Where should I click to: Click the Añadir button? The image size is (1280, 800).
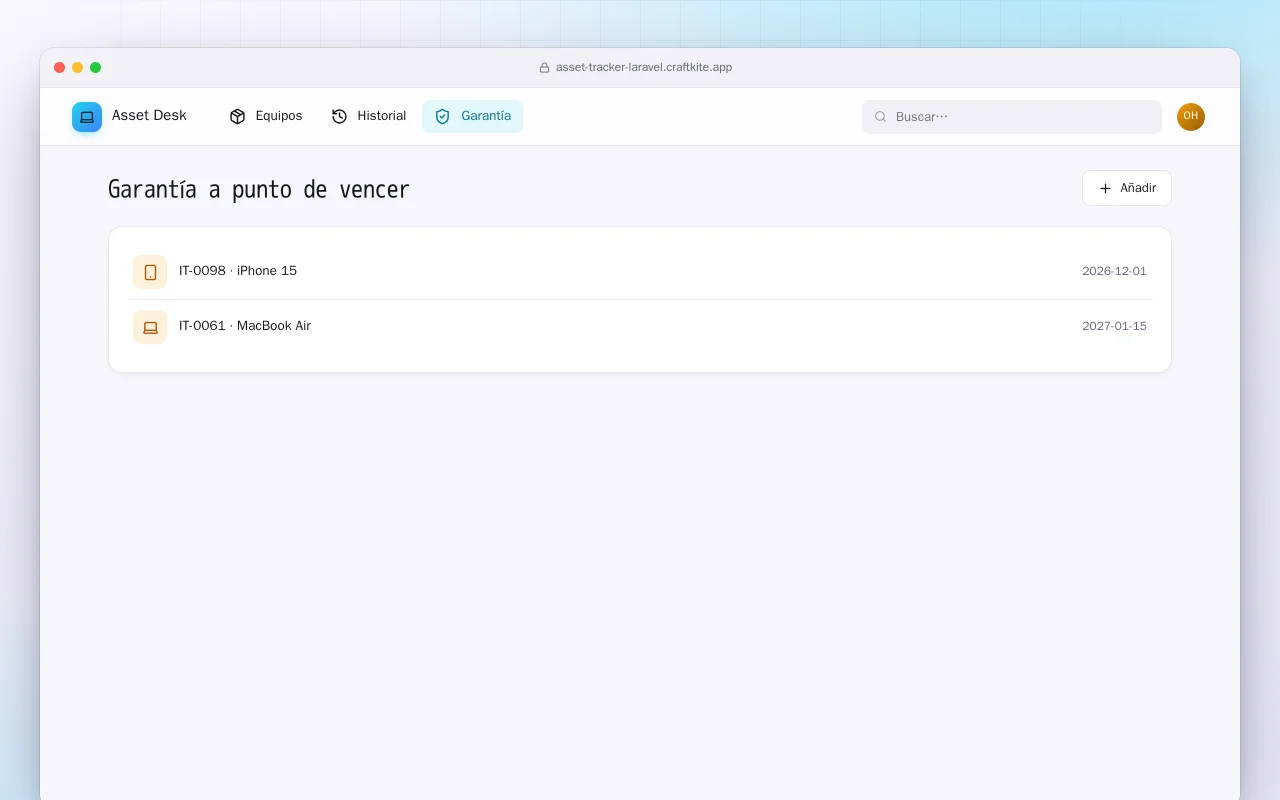tap(1127, 188)
